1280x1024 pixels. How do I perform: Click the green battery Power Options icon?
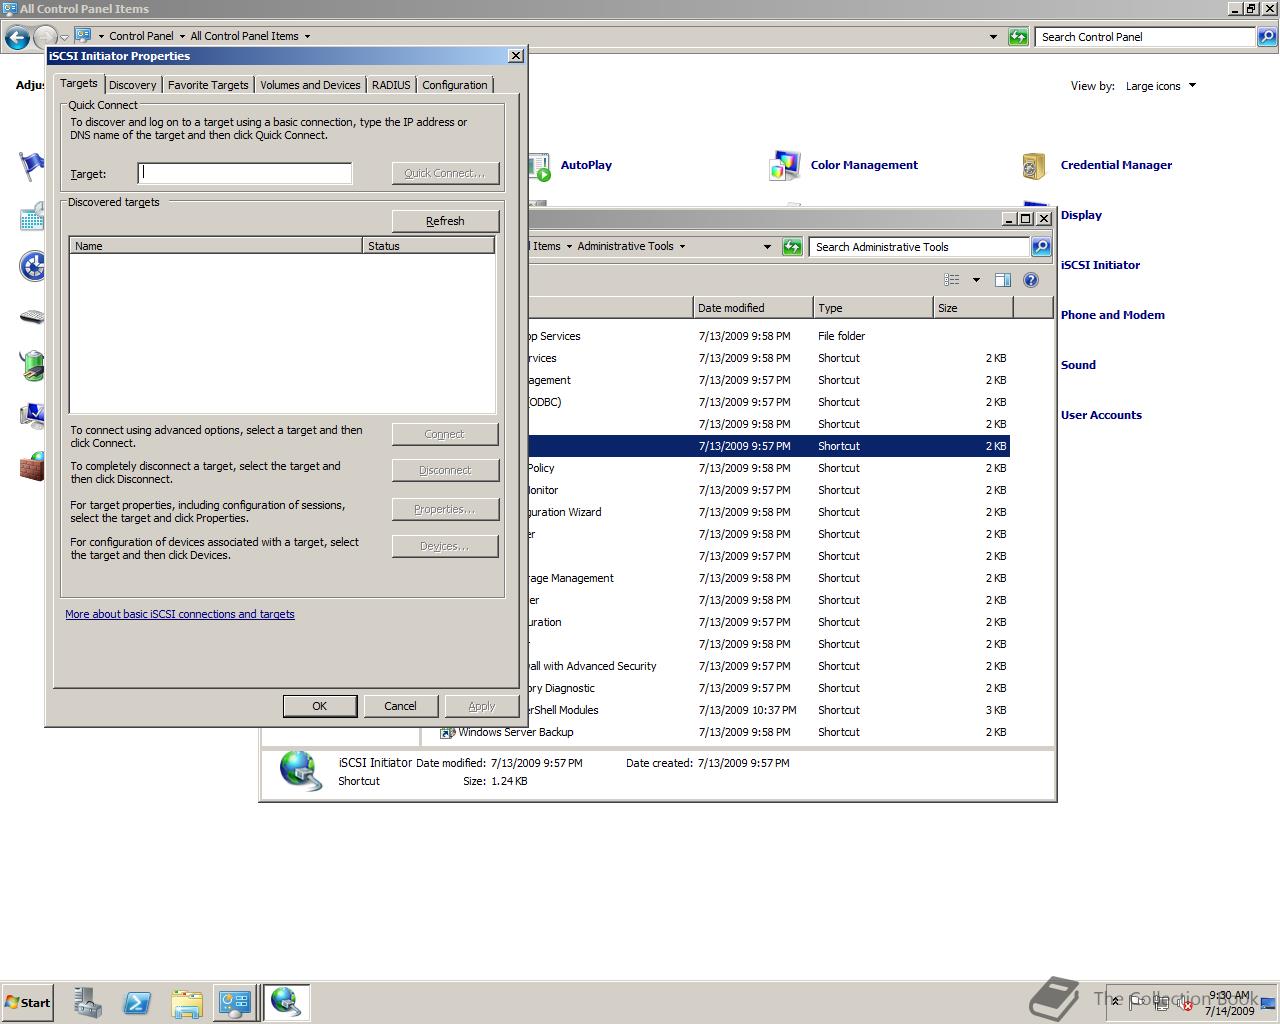click(32, 366)
